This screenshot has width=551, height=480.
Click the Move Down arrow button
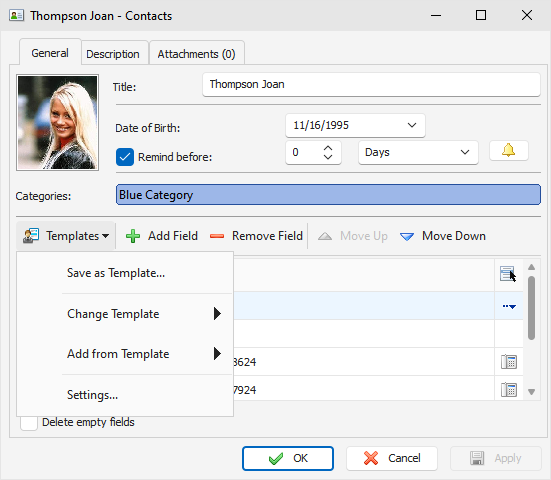coord(443,236)
